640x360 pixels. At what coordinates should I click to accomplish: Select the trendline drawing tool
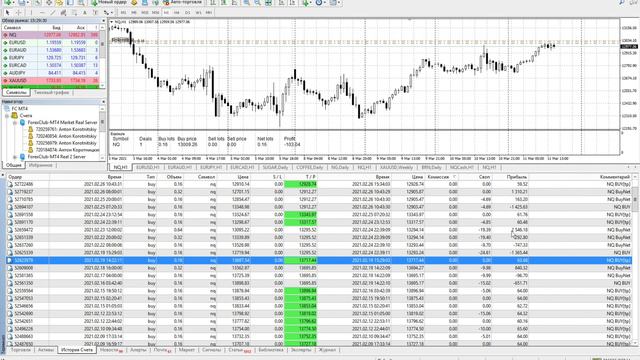pos(53,13)
